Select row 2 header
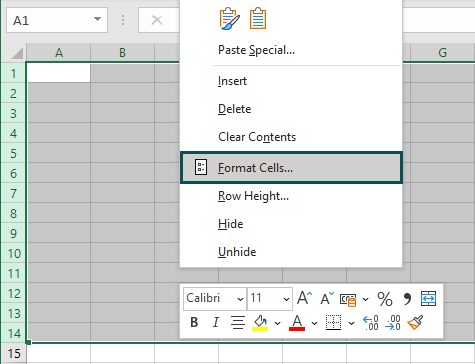This screenshot has width=475, height=364. coord(13,93)
